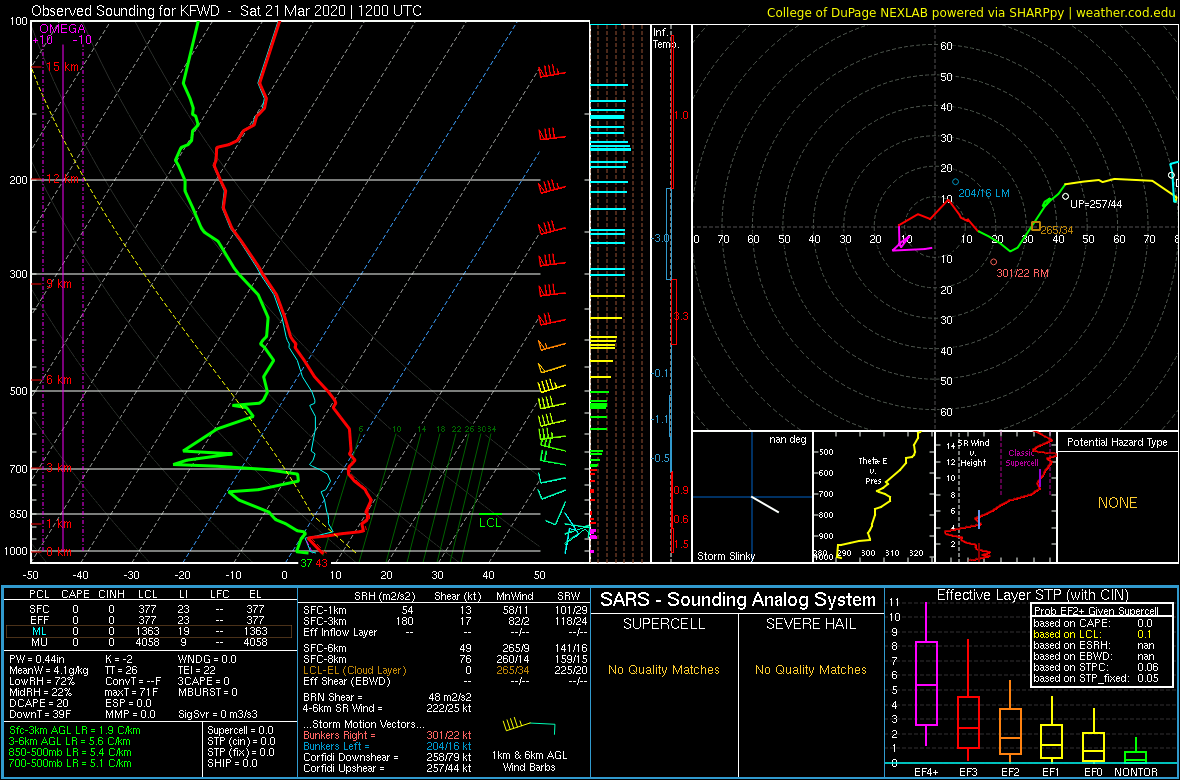The height and width of the screenshot is (780, 1180).
Task: Click the 700-500mb LR lapse rate
Action: pyautogui.click(x=71, y=764)
